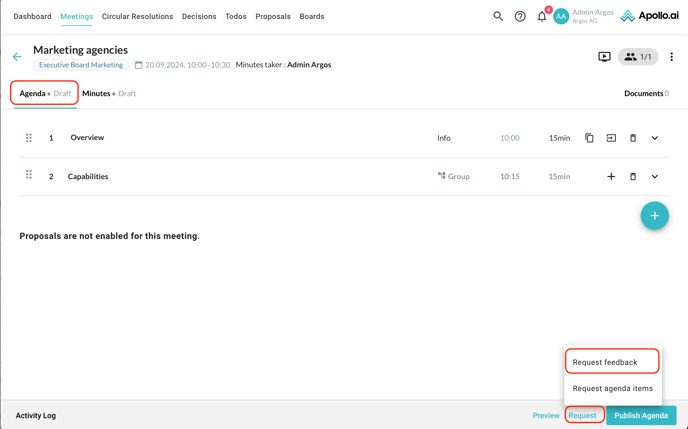Click the help question mark icon
The height and width of the screenshot is (429, 688).
click(x=520, y=16)
